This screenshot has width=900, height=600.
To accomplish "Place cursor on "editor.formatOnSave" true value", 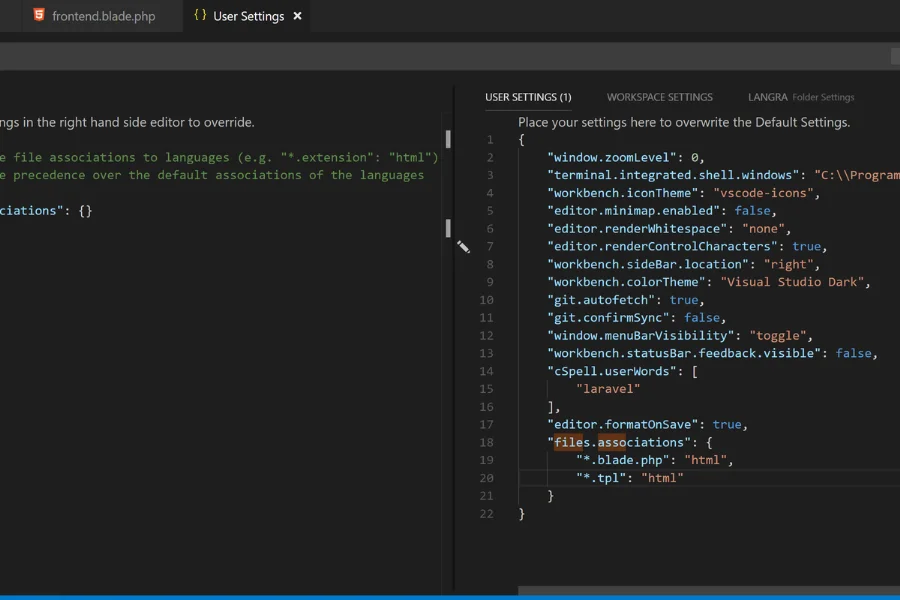I will (727, 424).
